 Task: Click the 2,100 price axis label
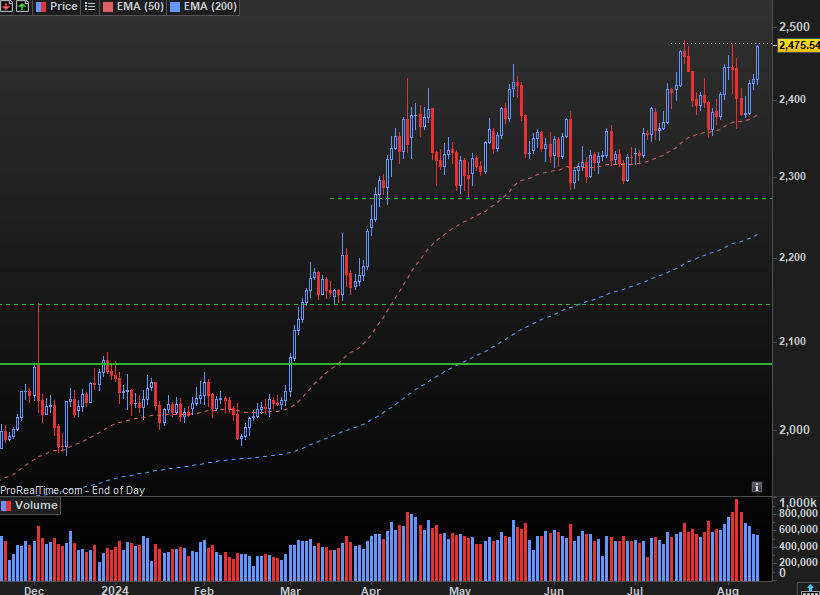792,341
